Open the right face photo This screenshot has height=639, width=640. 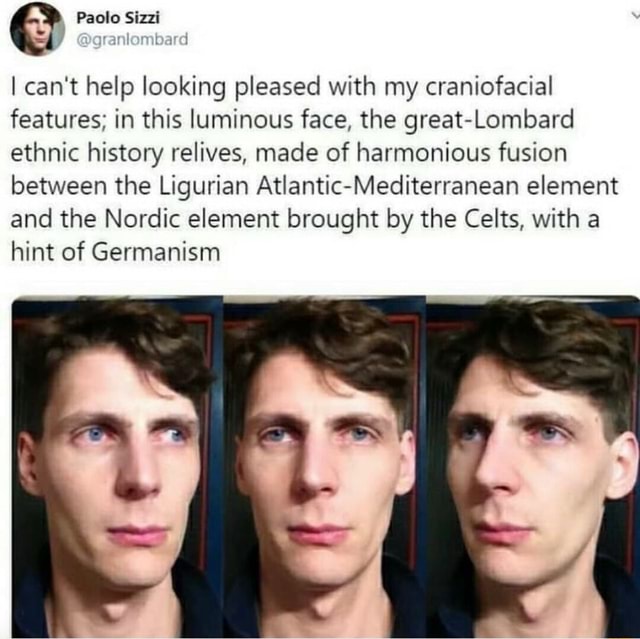pos(533,467)
